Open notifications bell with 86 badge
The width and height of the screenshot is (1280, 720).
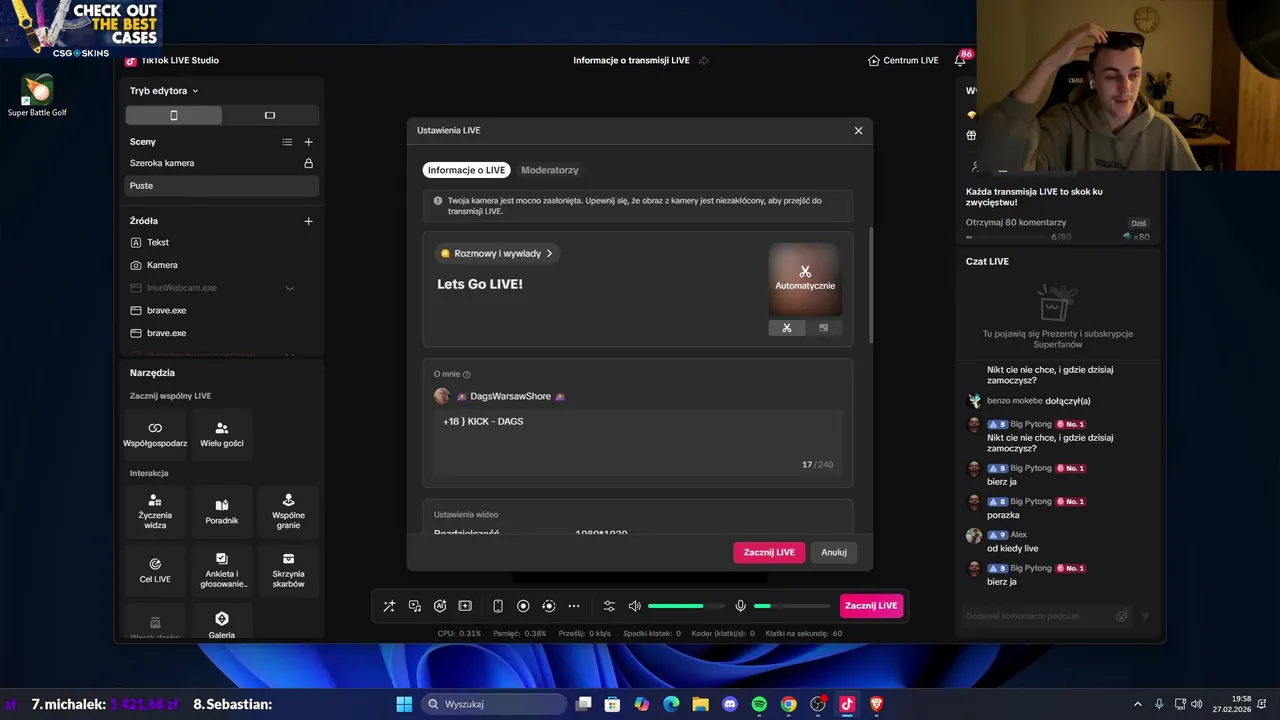tap(960, 61)
